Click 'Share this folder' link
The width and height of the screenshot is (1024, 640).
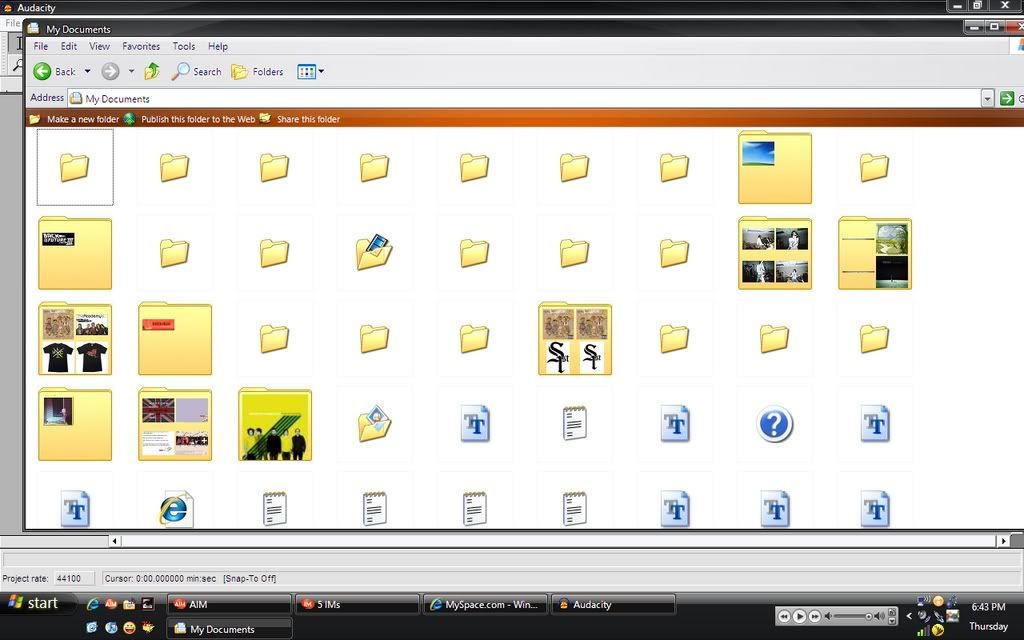(308, 119)
